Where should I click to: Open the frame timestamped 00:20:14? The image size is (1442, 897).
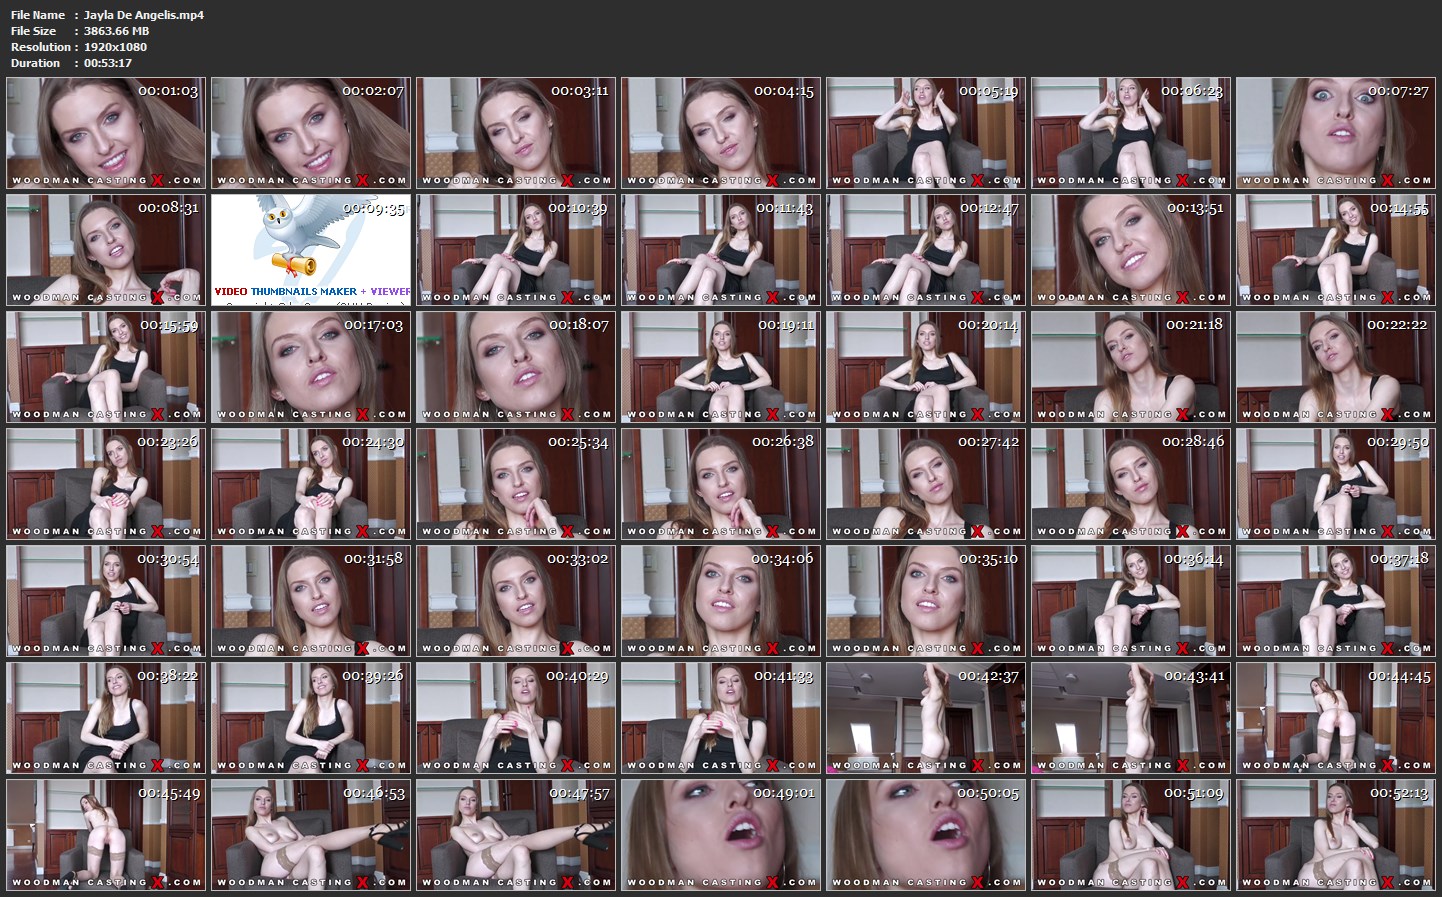[925, 367]
